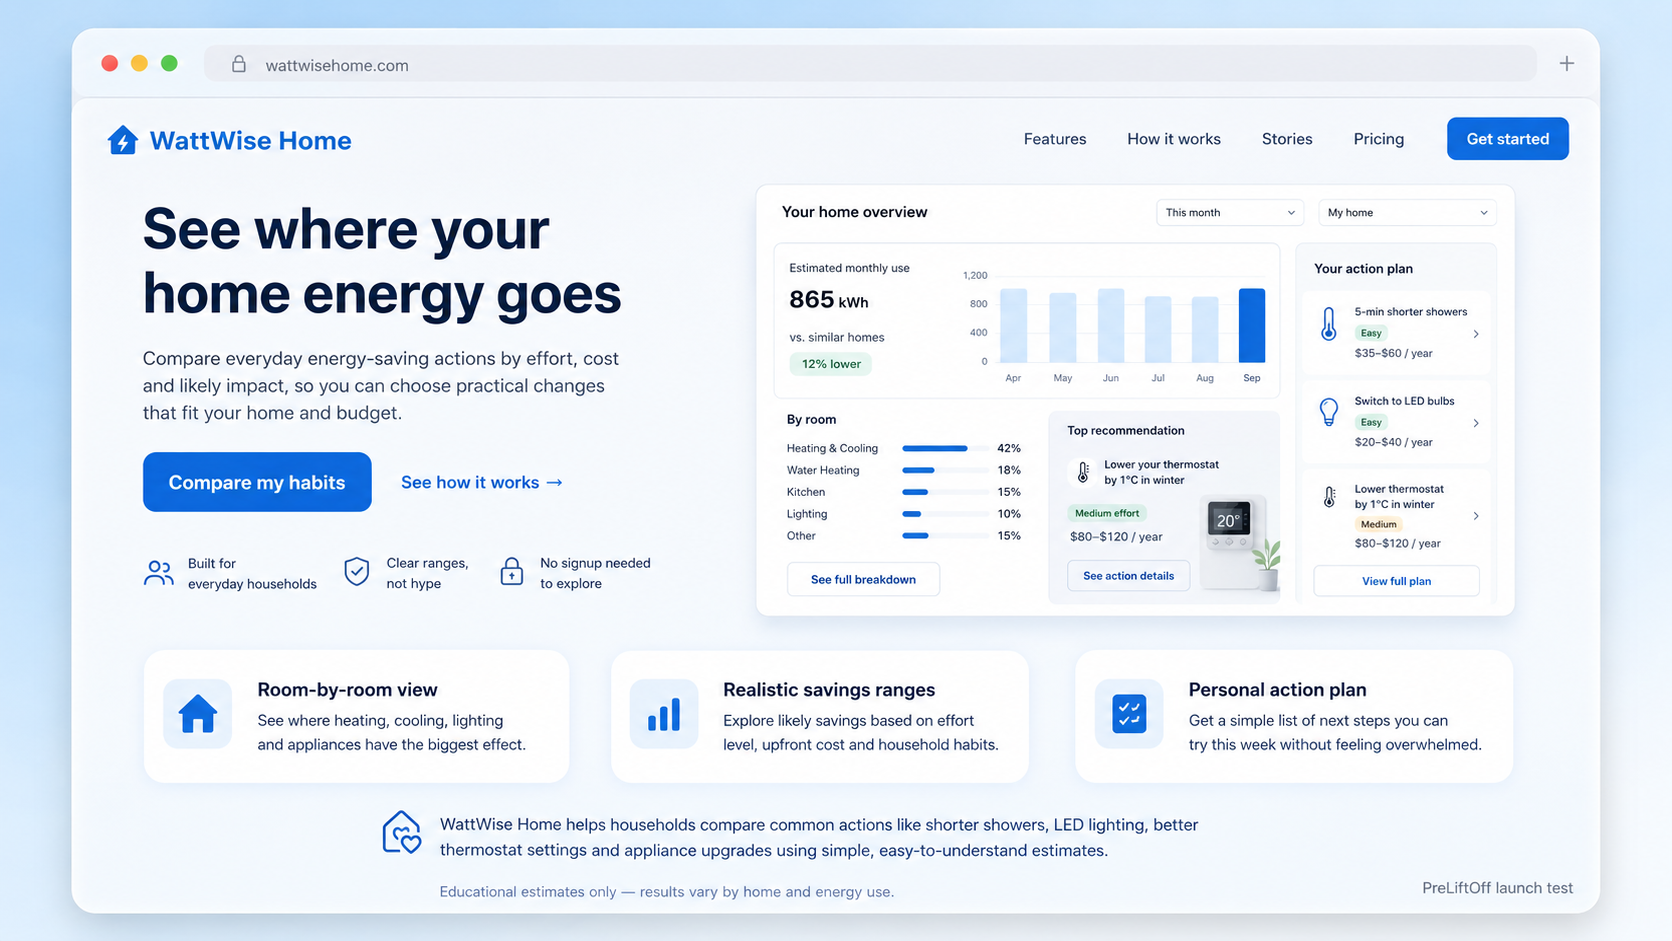Click thermometer icon for 5-min shorter showers
Image resolution: width=1672 pixels, height=941 pixels.
tap(1328, 325)
